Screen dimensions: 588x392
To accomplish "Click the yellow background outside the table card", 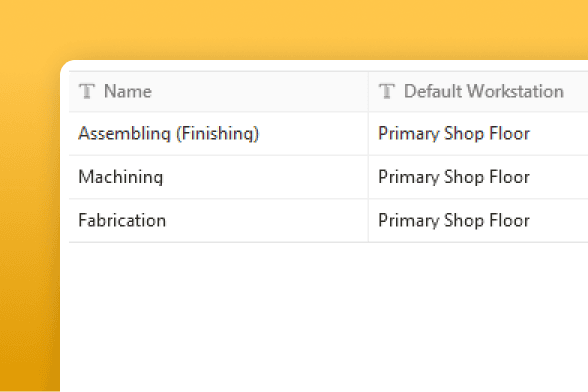I will (x=292, y=28).
